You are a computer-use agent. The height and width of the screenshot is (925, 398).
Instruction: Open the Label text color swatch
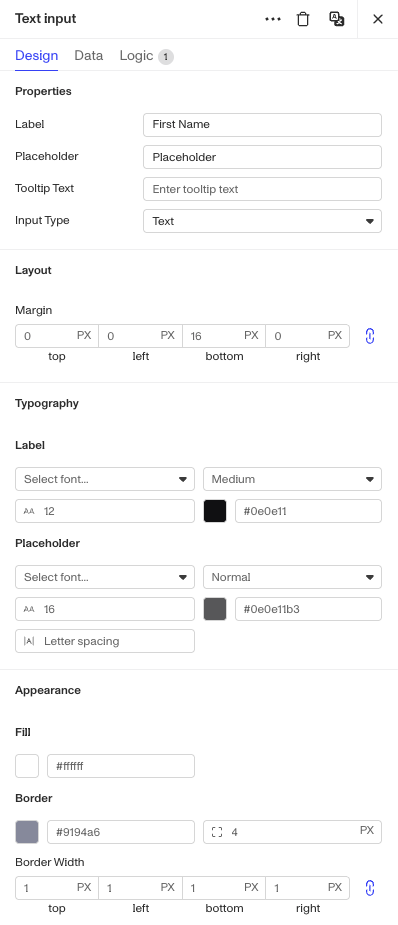pyautogui.click(x=215, y=511)
